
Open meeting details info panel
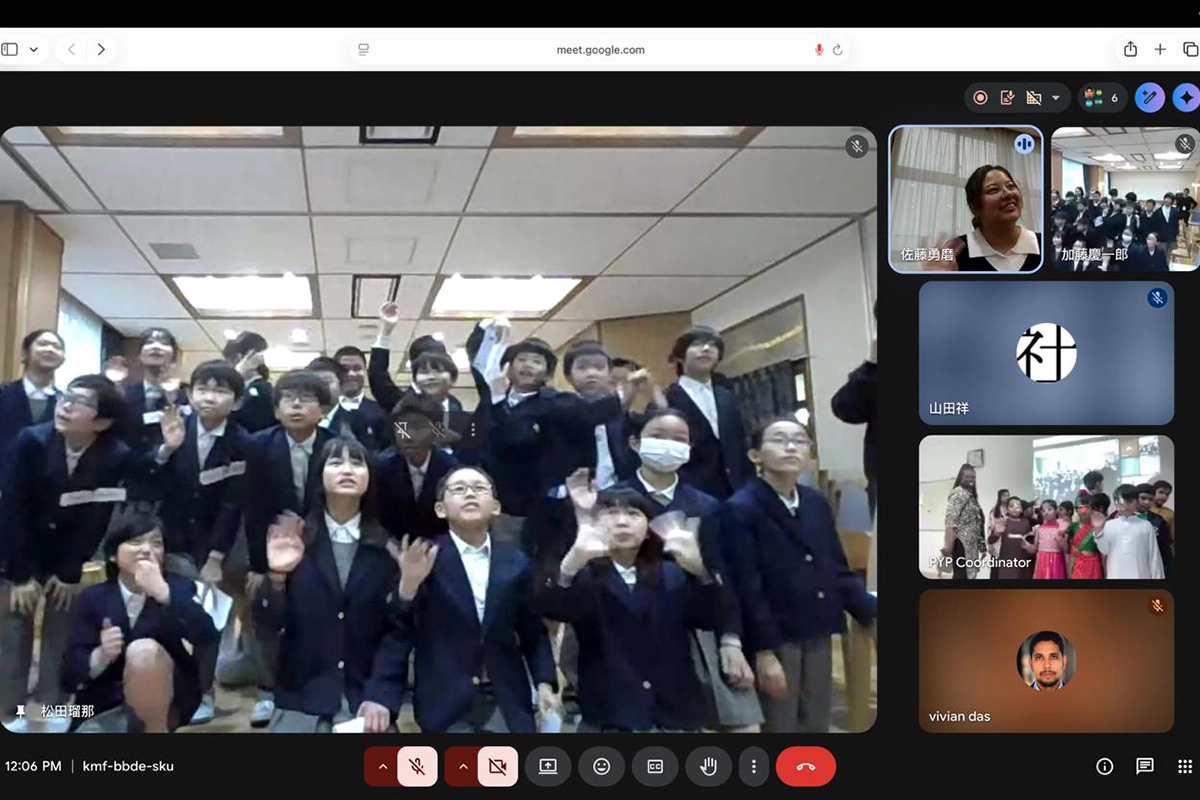(1105, 766)
